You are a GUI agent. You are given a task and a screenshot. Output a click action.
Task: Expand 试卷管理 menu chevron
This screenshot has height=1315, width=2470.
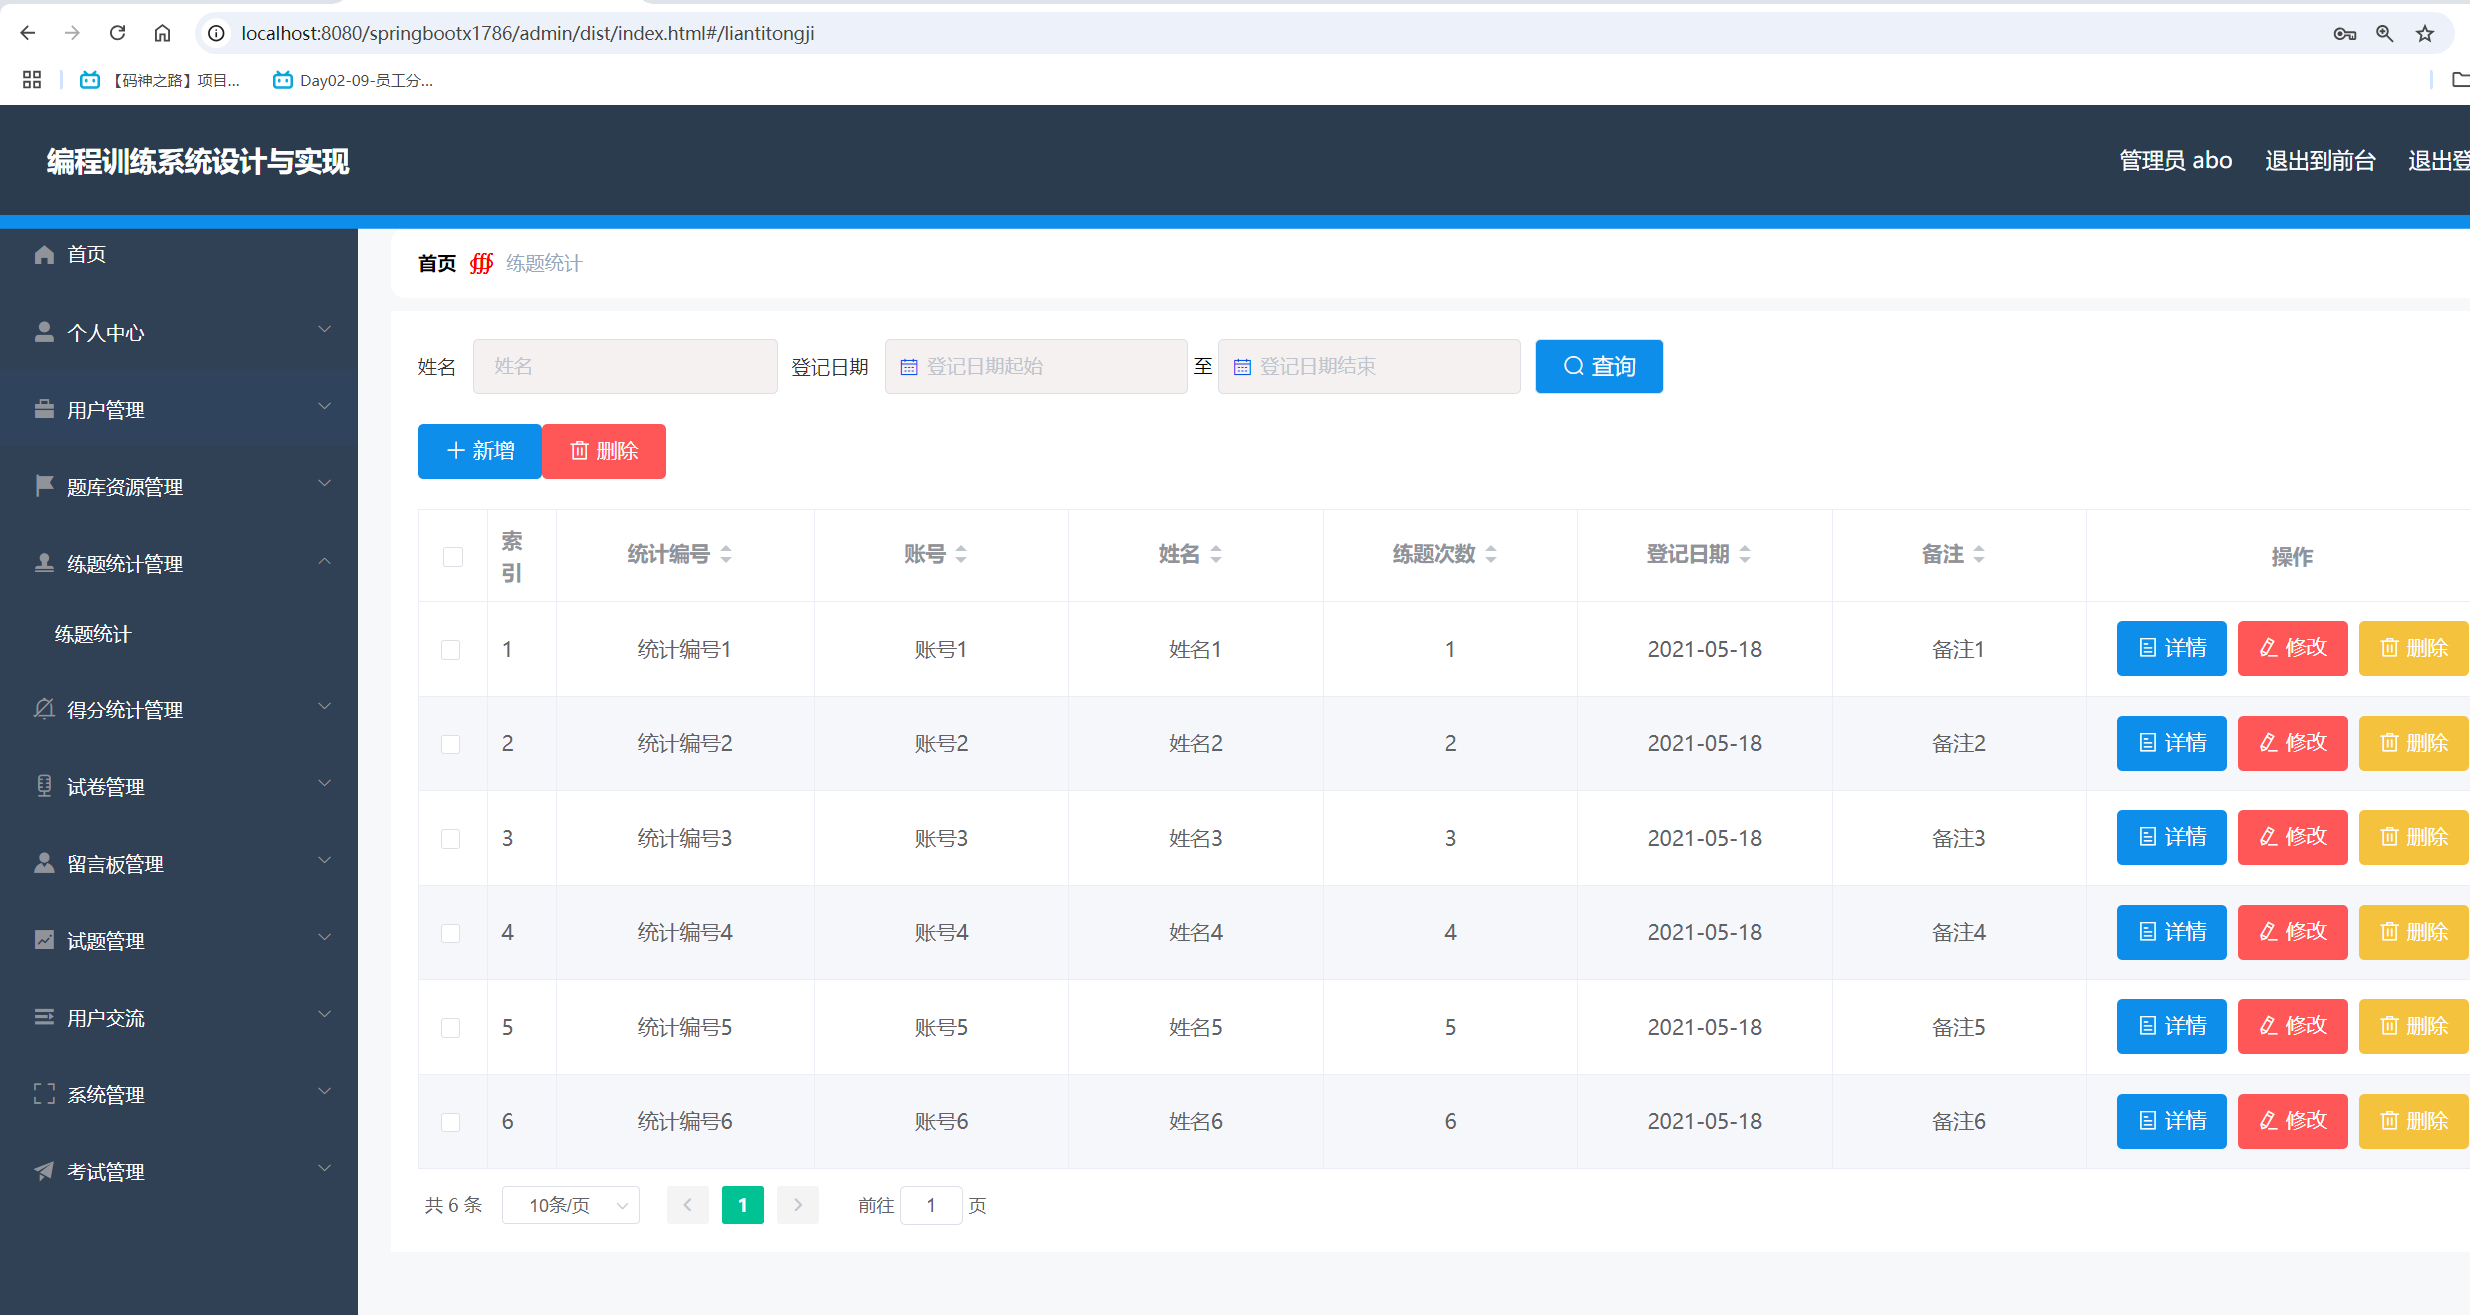click(324, 784)
